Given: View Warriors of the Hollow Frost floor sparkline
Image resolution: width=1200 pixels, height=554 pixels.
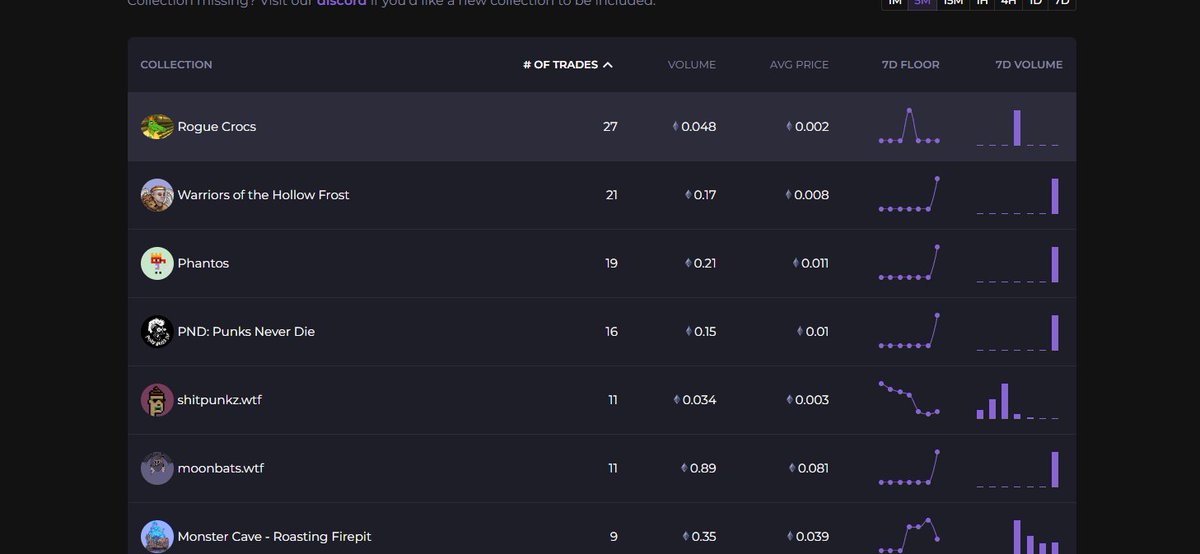Looking at the screenshot, I should pyautogui.click(x=909, y=194).
